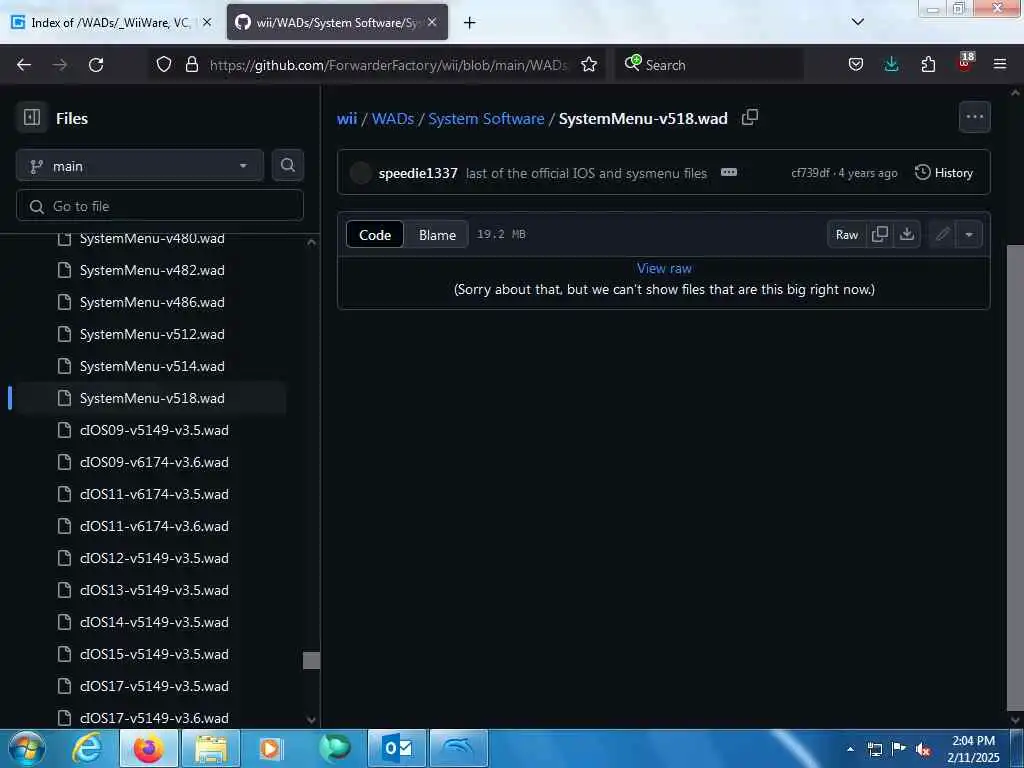The width and height of the screenshot is (1024, 768).
Task: Open cIOS12-v5149-v3.5.wad in file tree
Action: tap(152, 558)
